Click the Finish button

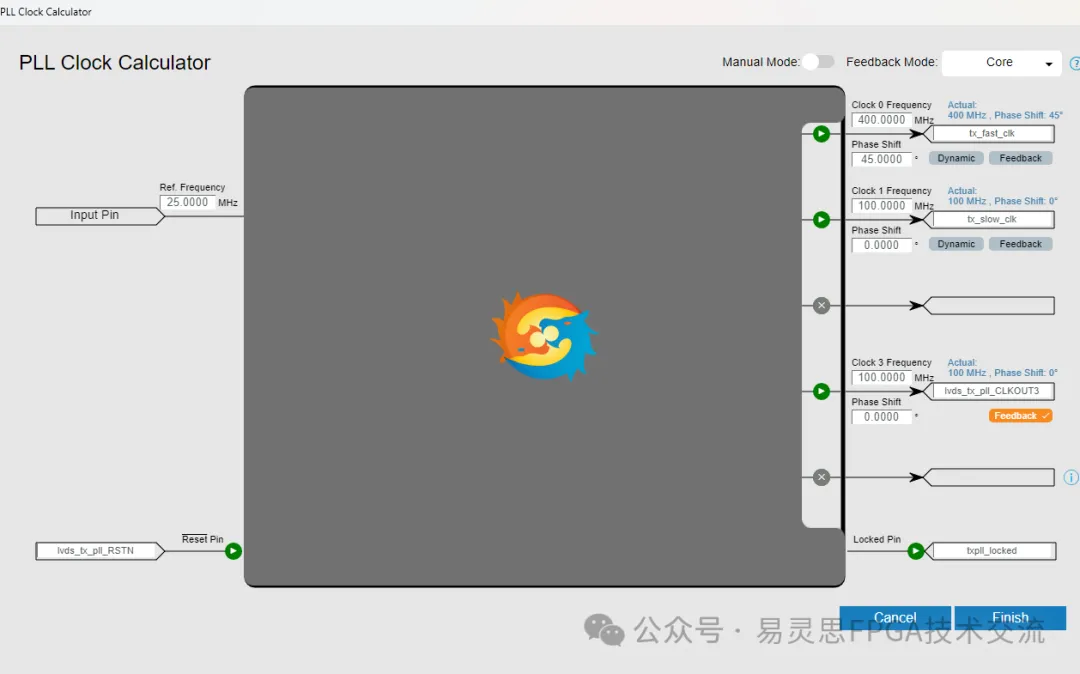coord(1010,618)
